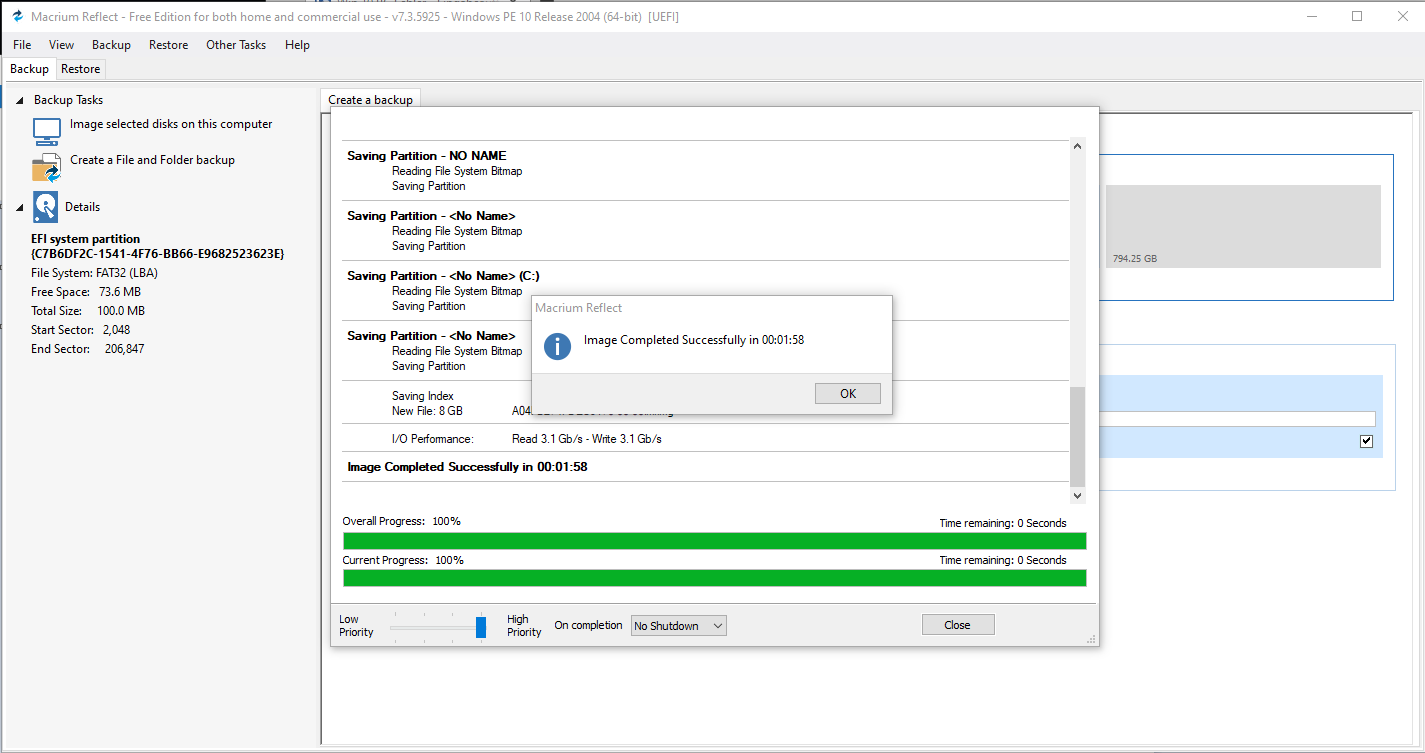Maximize the Macrium Reflect window

(1357, 16)
